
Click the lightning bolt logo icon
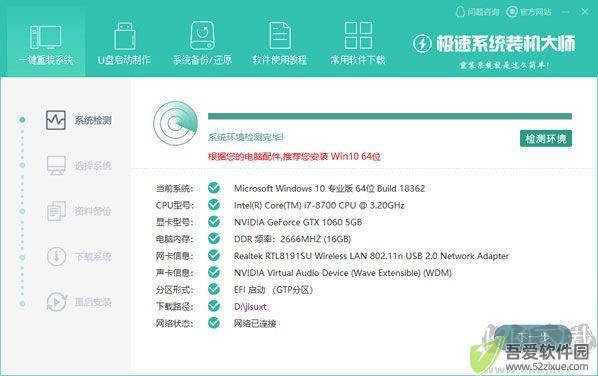[422, 43]
